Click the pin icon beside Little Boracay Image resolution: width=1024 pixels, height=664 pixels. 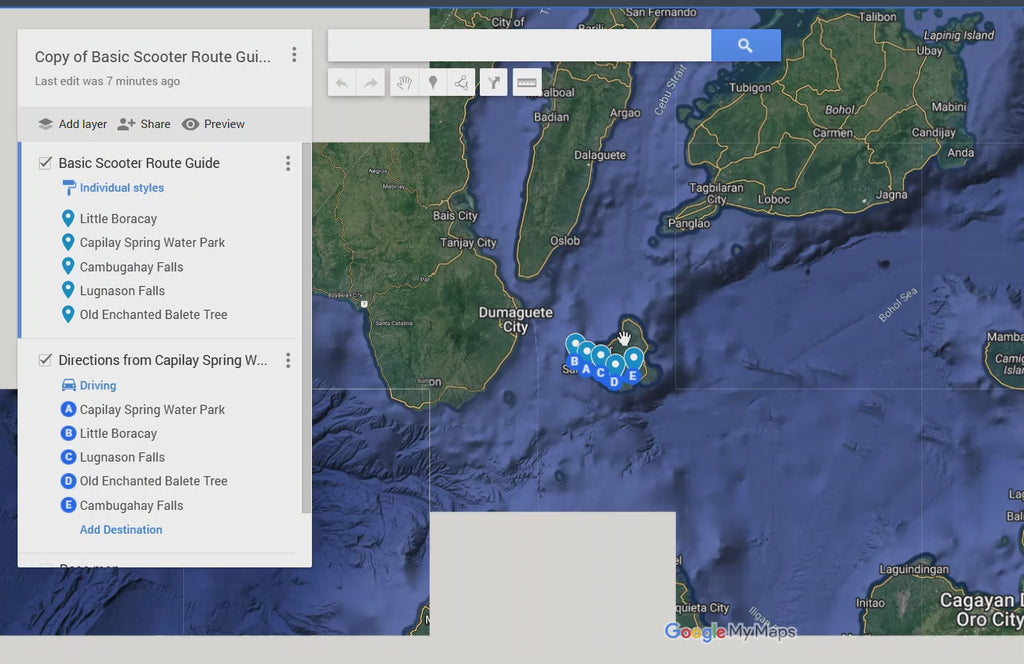(x=68, y=218)
